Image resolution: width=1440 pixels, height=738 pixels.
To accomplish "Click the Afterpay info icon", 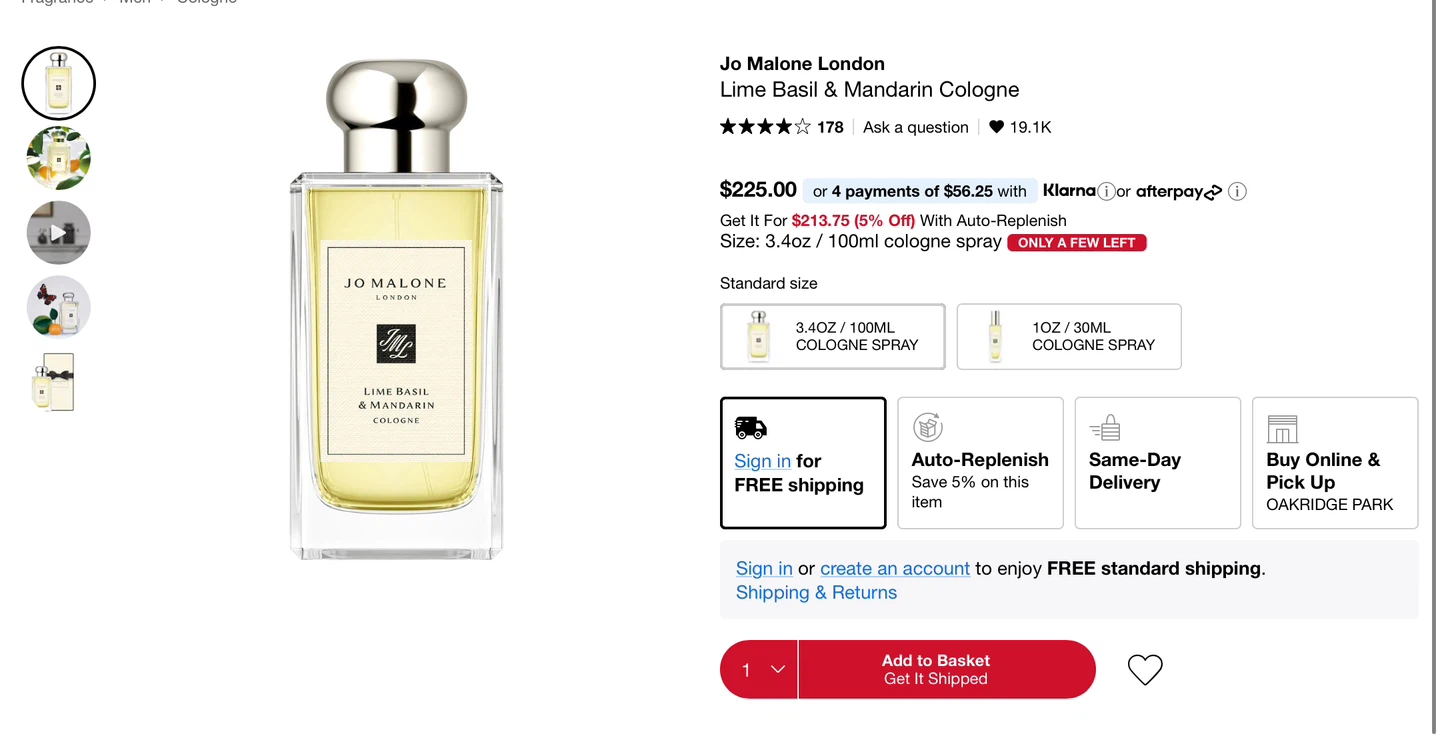I will tap(1237, 192).
